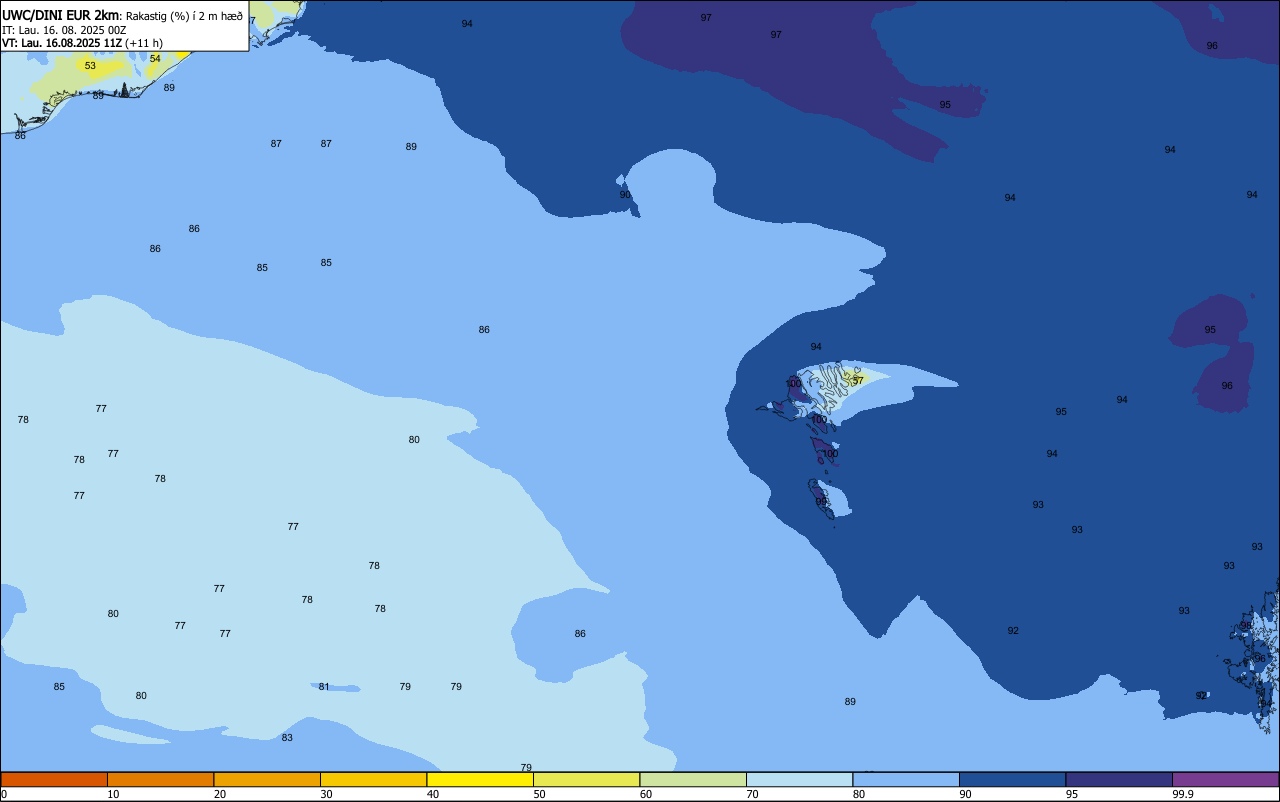Pick the 50–60 pale yellow legend swatch

pyautogui.click(x=586, y=779)
